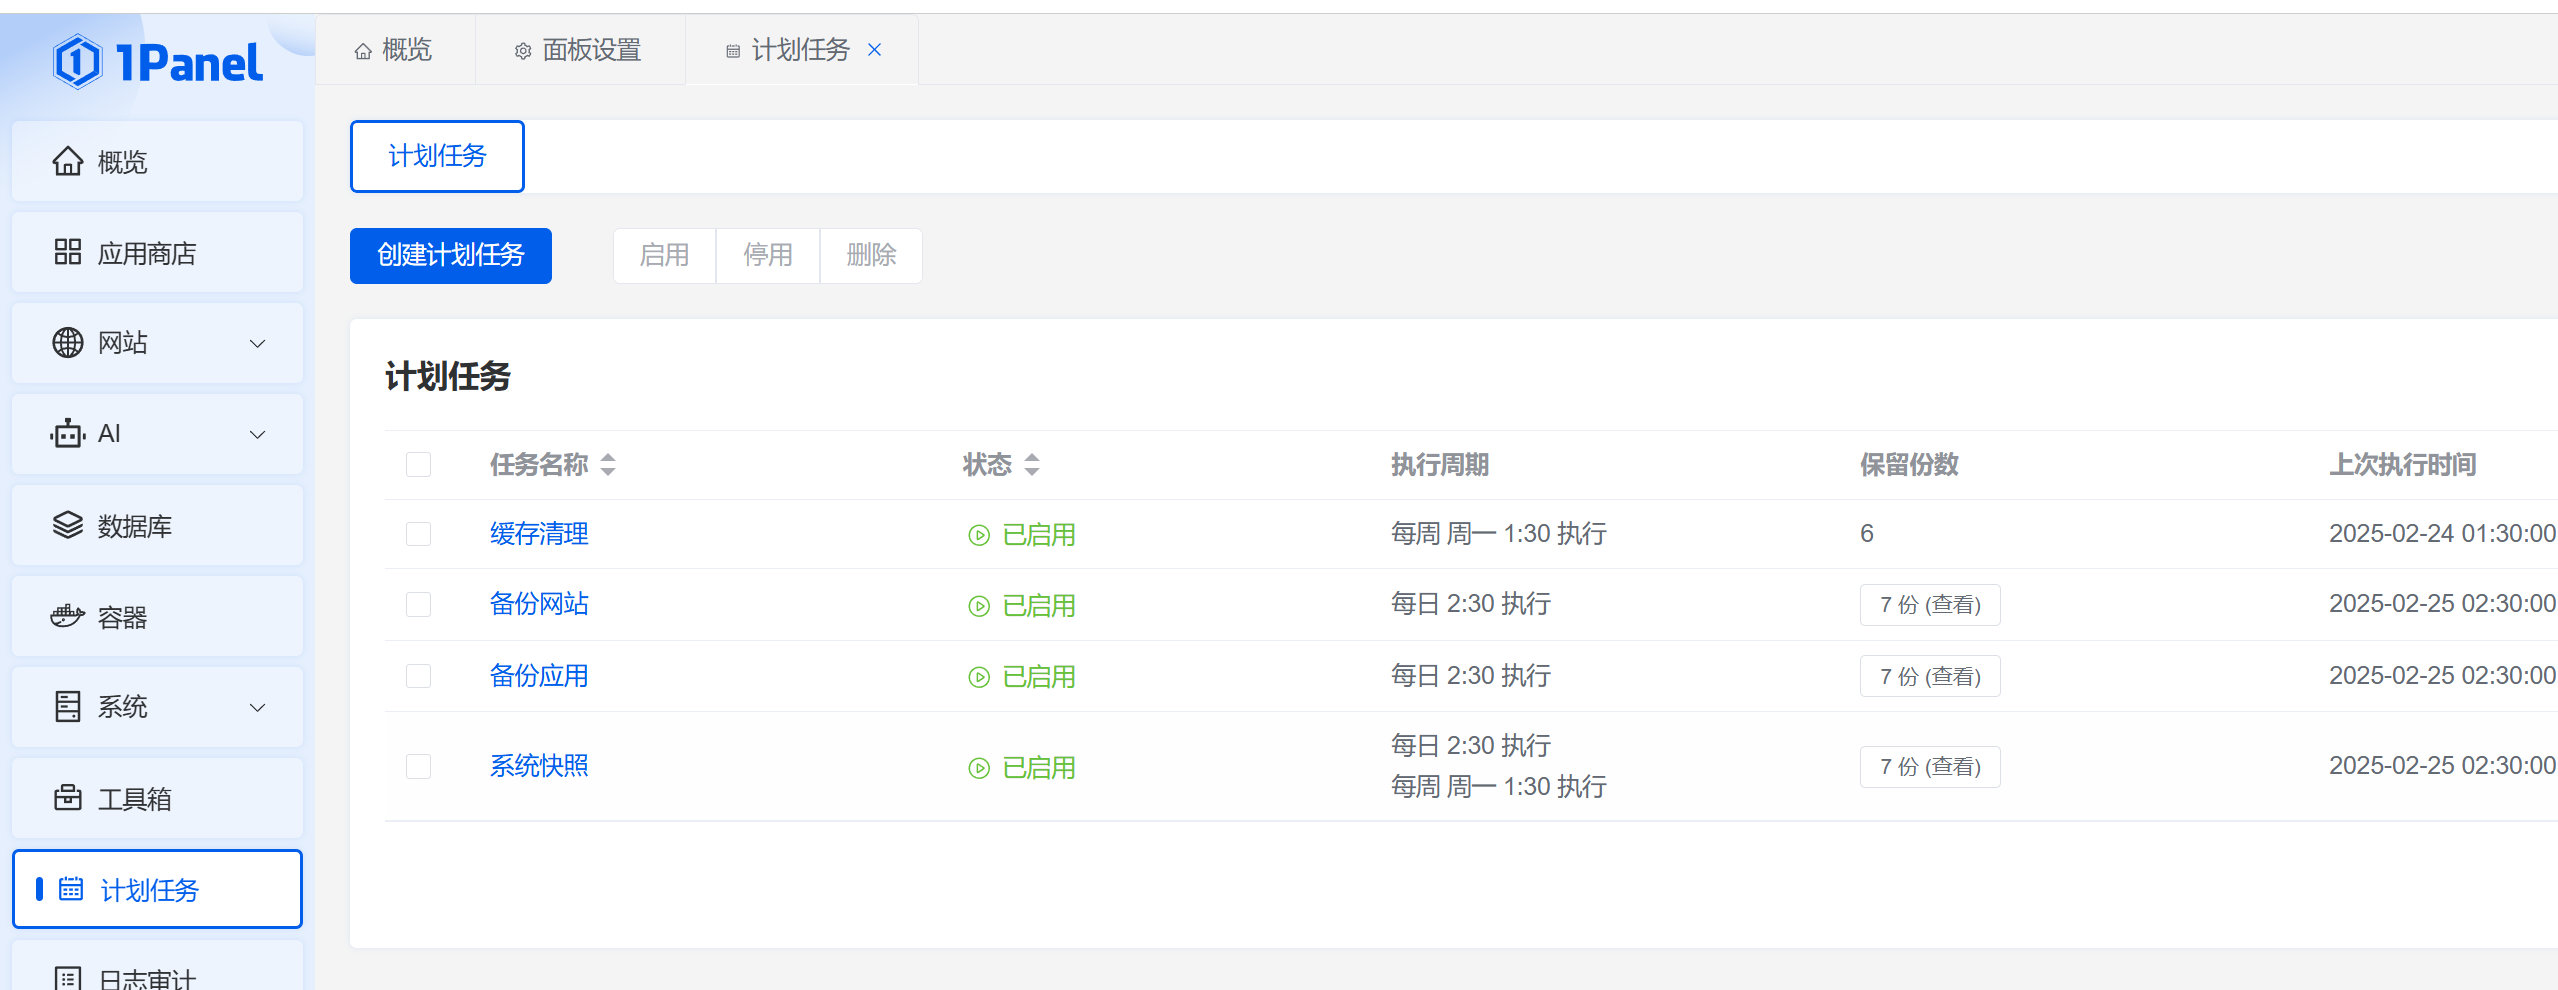
Task: Close the 计划任务 tab with X
Action: (875, 50)
